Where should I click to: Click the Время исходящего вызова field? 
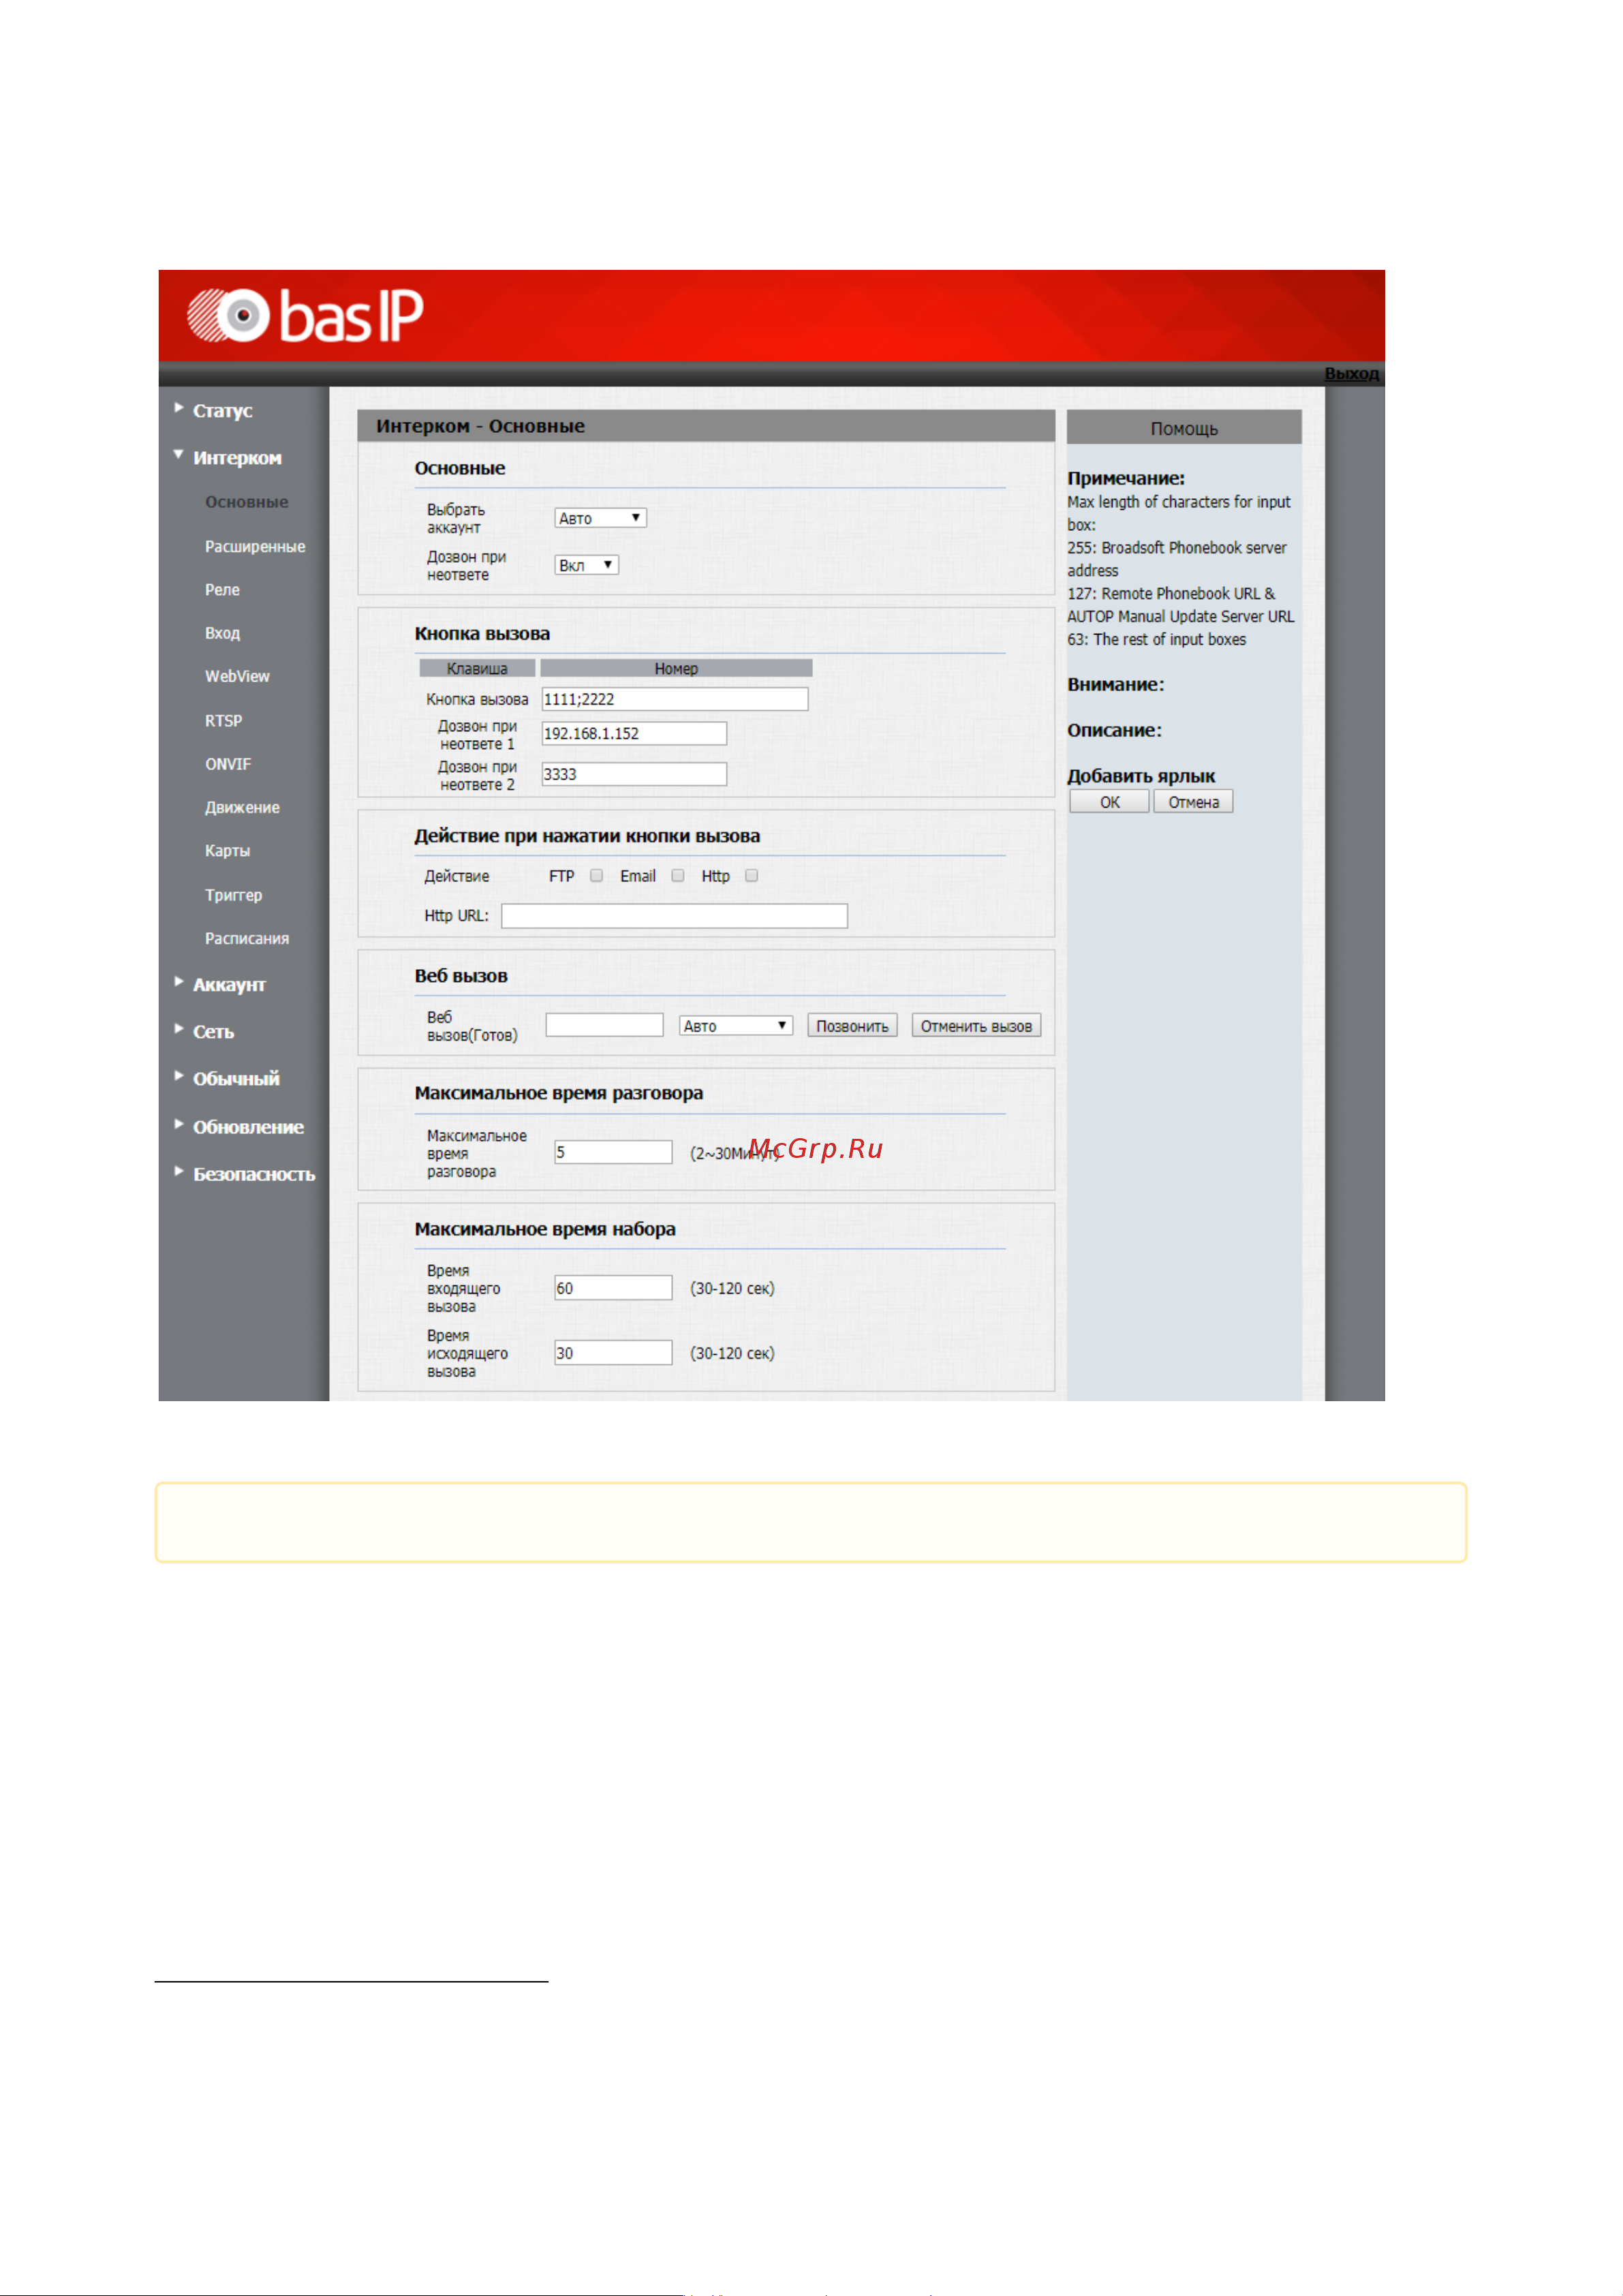[x=614, y=1353]
